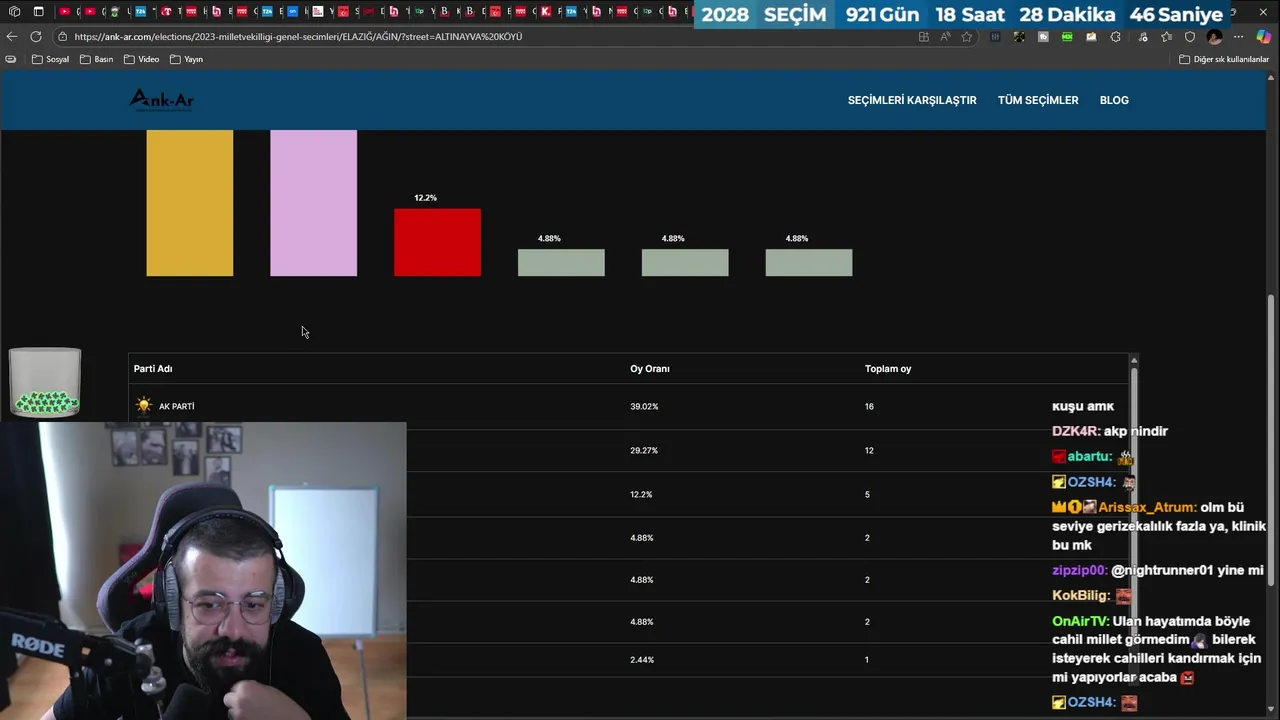The image size is (1280, 720).
Task: Select the 39.02% vote share cell
Action: click(x=644, y=407)
